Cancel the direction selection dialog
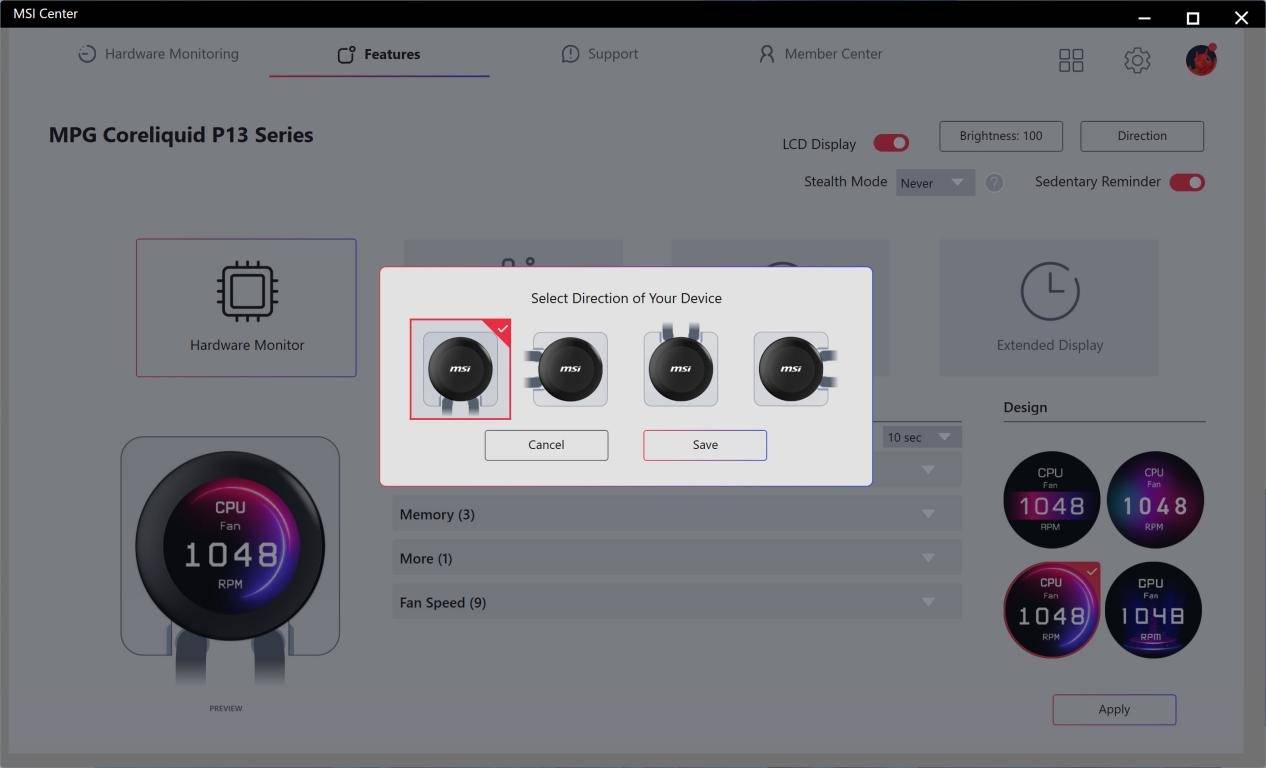The height and width of the screenshot is (768, 1266). (x=546, y=445)
